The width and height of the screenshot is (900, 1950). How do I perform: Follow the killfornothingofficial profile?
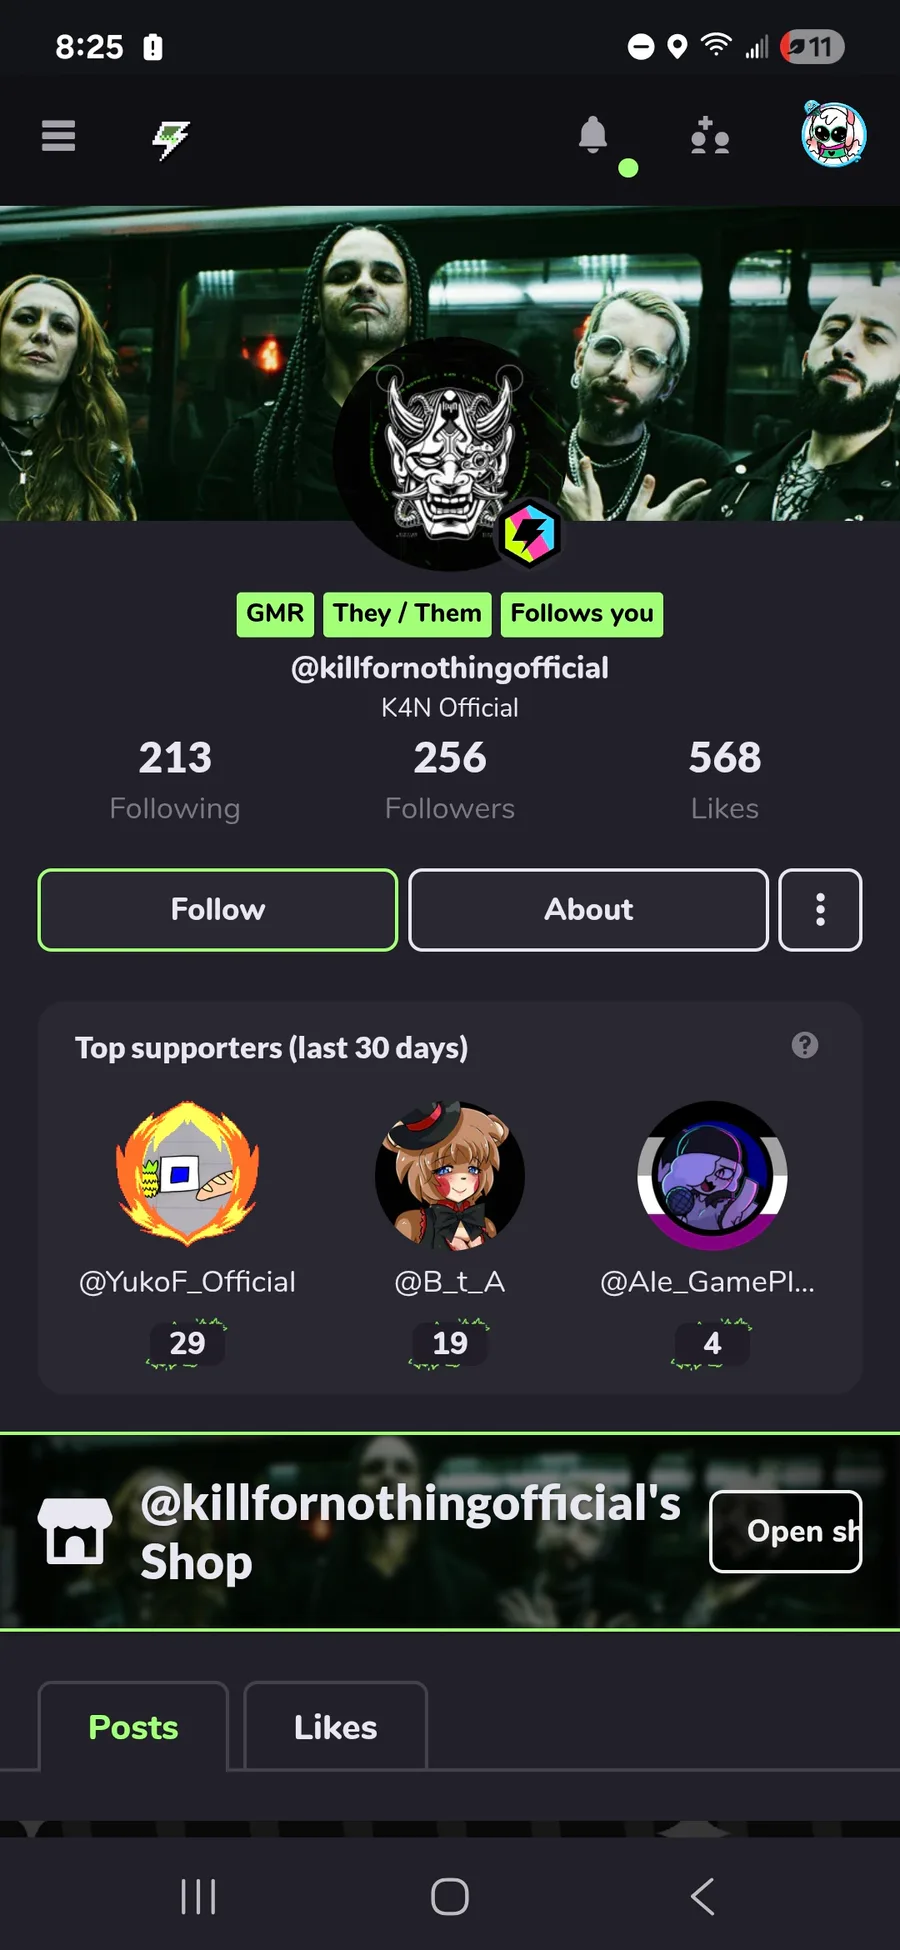[218, 910]
